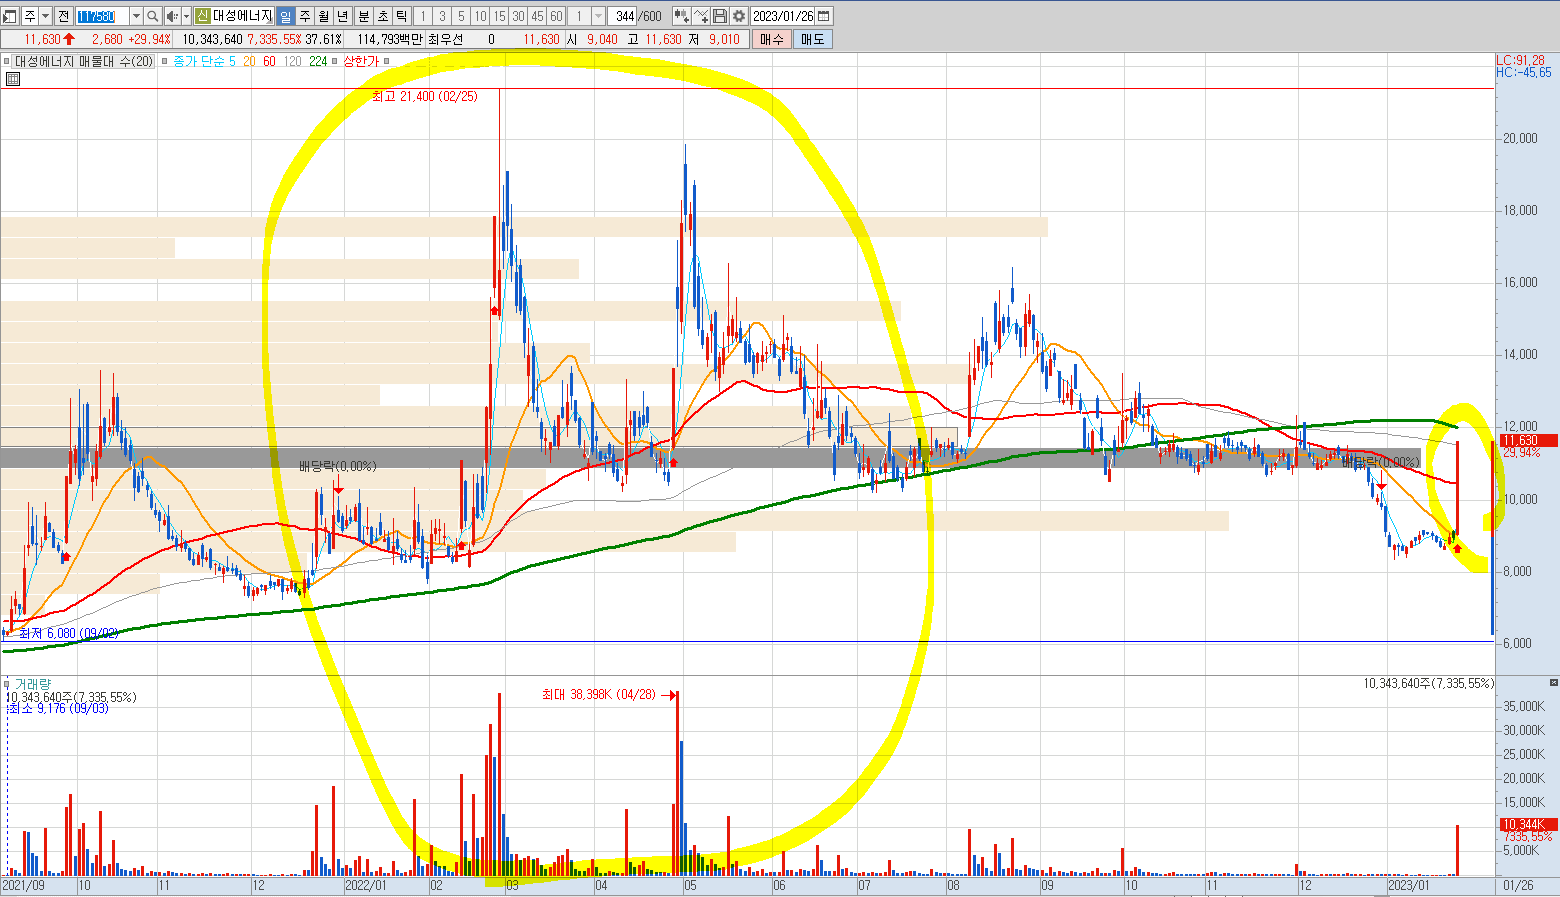This screenshot has width=1560, height=897.
Task: Open the dropdown arrow next to 주
Action: (45, 16)
